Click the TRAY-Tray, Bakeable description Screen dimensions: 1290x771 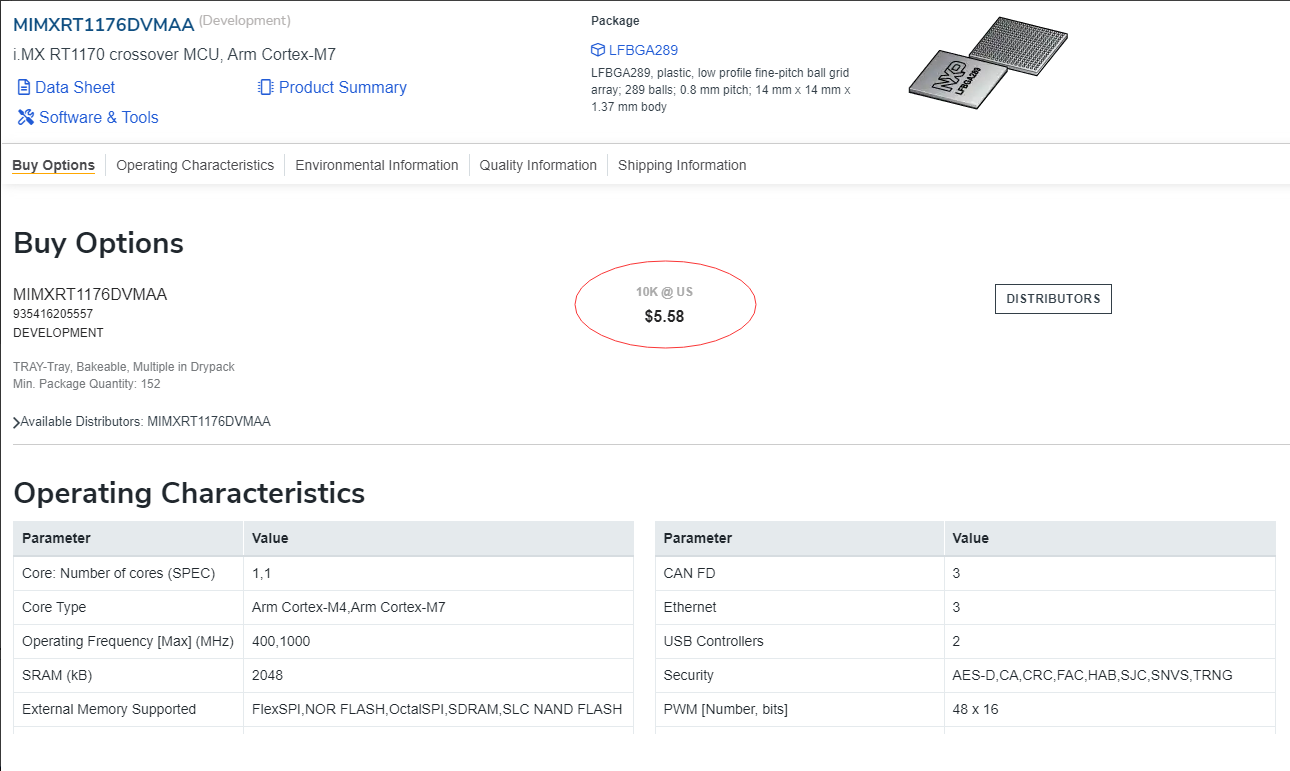pos(124,367)
